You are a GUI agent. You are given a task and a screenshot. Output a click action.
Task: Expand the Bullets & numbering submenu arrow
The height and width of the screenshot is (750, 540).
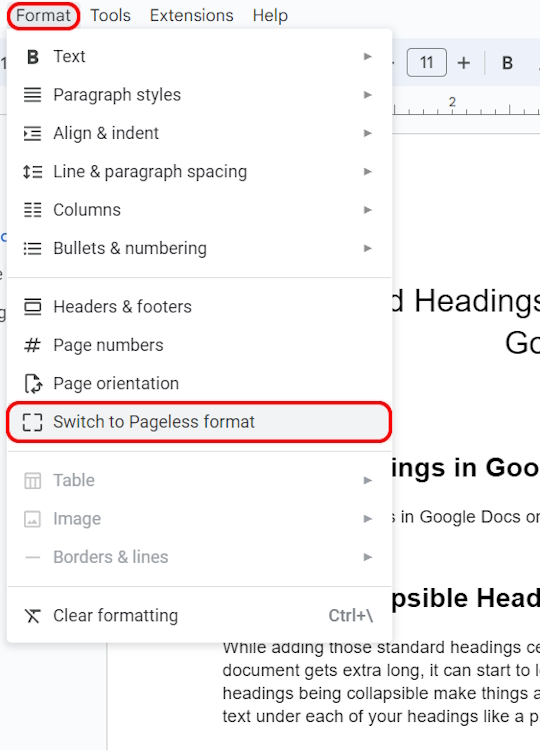[x=367, y=248]
